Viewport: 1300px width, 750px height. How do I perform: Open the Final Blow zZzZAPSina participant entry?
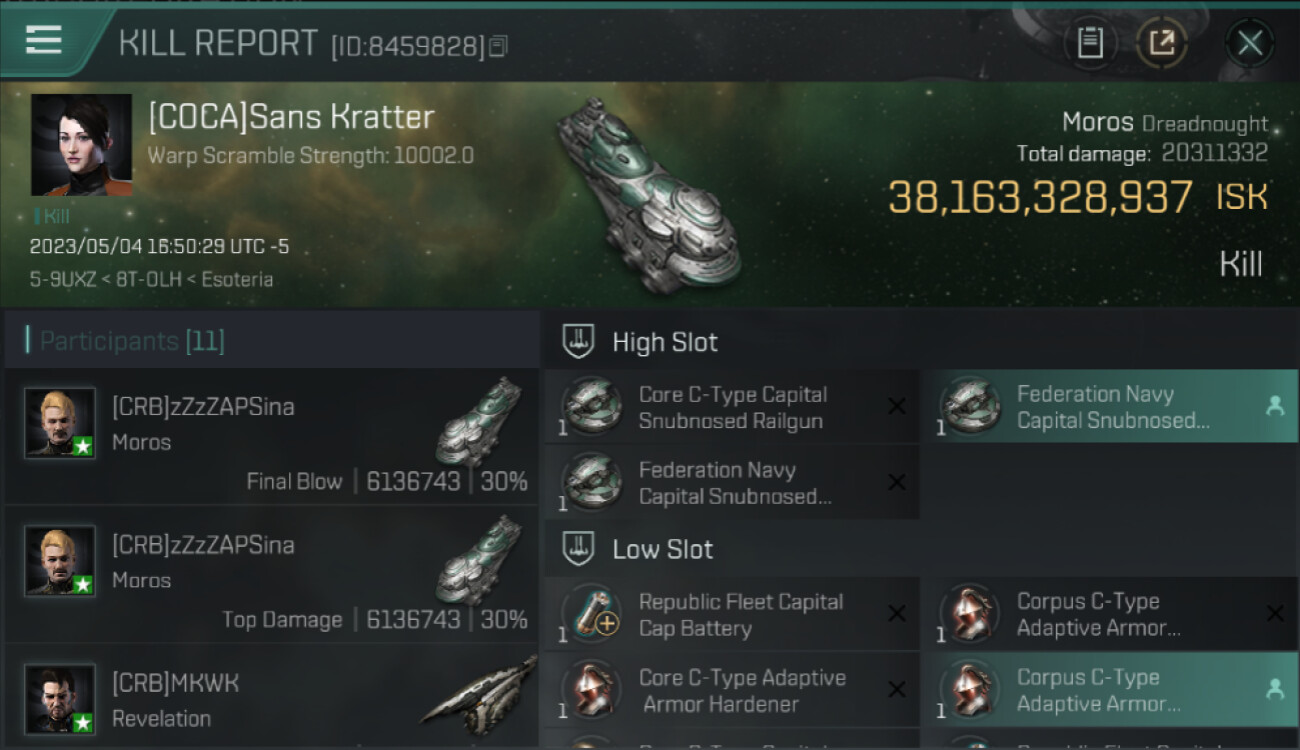[x=270, y=436]
